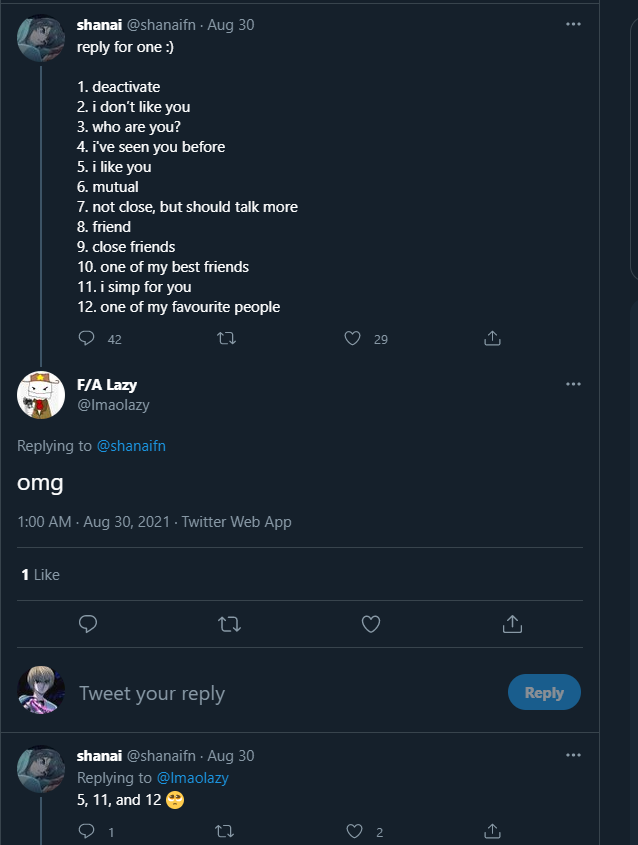Like shanai's "5, 11, and 12" reply
Screen dimensions: 638x845
click(352, 831)
